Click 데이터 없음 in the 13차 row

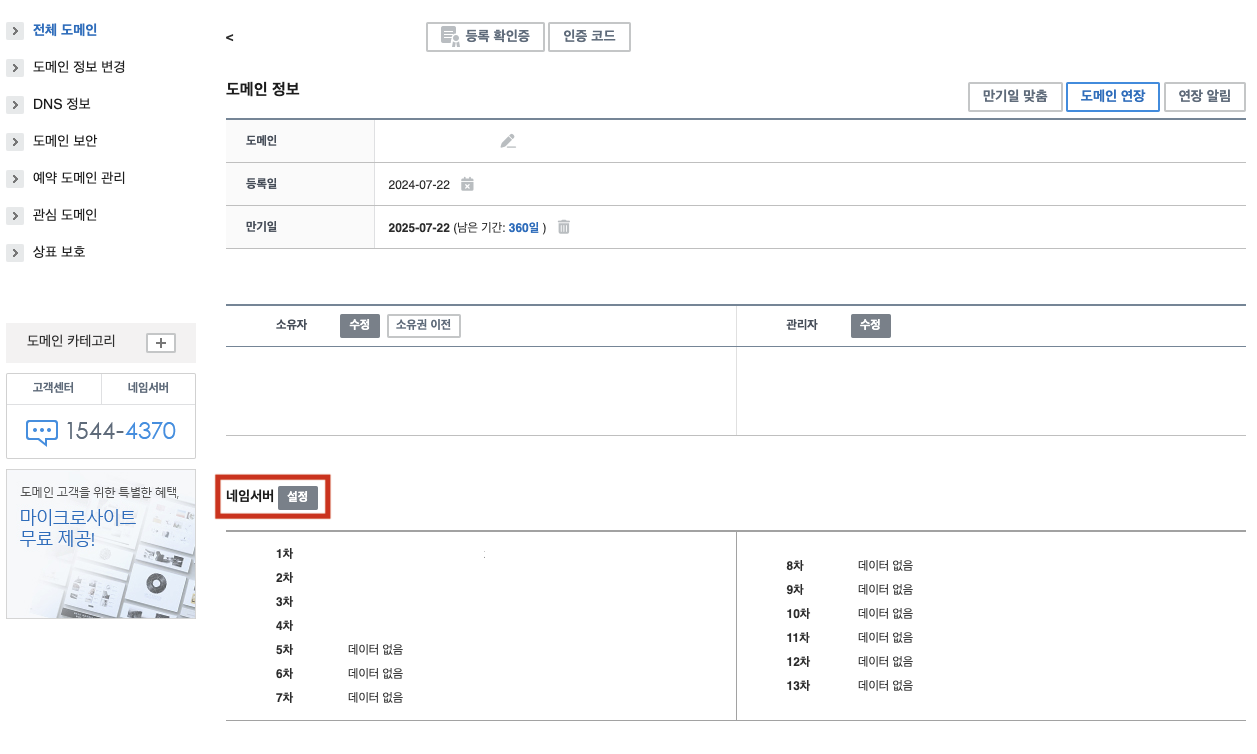pyautogui.click(x=885, y=686)
